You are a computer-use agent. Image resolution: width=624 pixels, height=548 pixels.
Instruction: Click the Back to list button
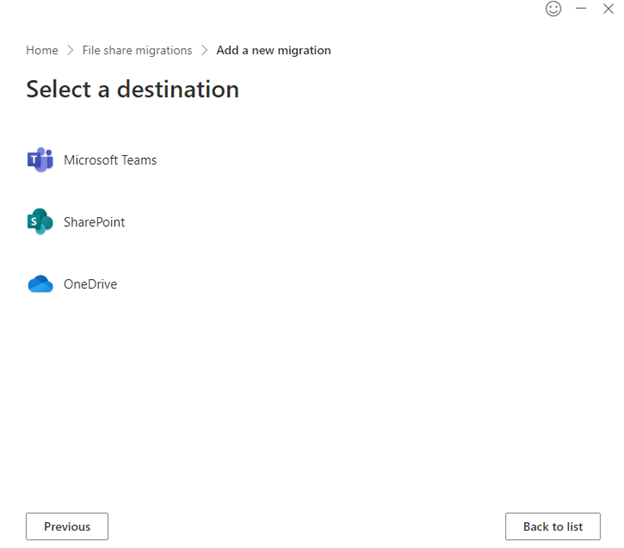pyautogui.click(x=552, y=527)
